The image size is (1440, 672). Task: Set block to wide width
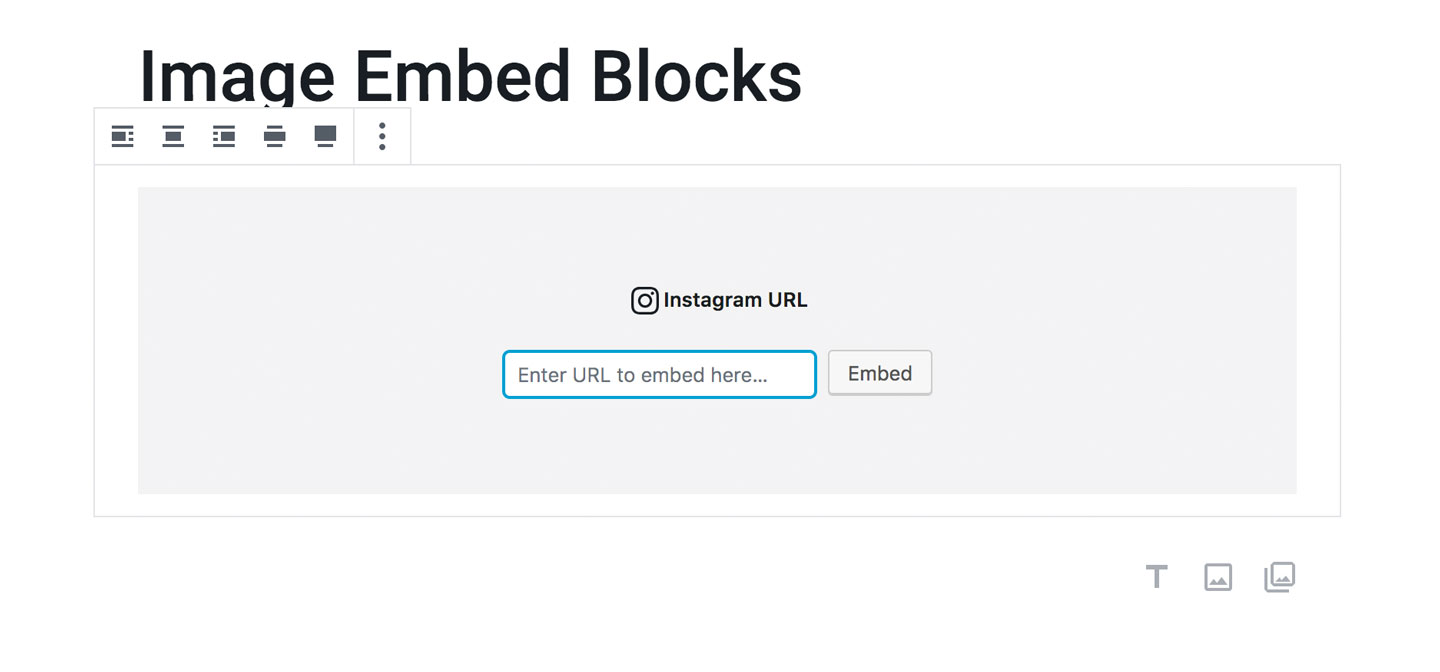click(275, 136)
